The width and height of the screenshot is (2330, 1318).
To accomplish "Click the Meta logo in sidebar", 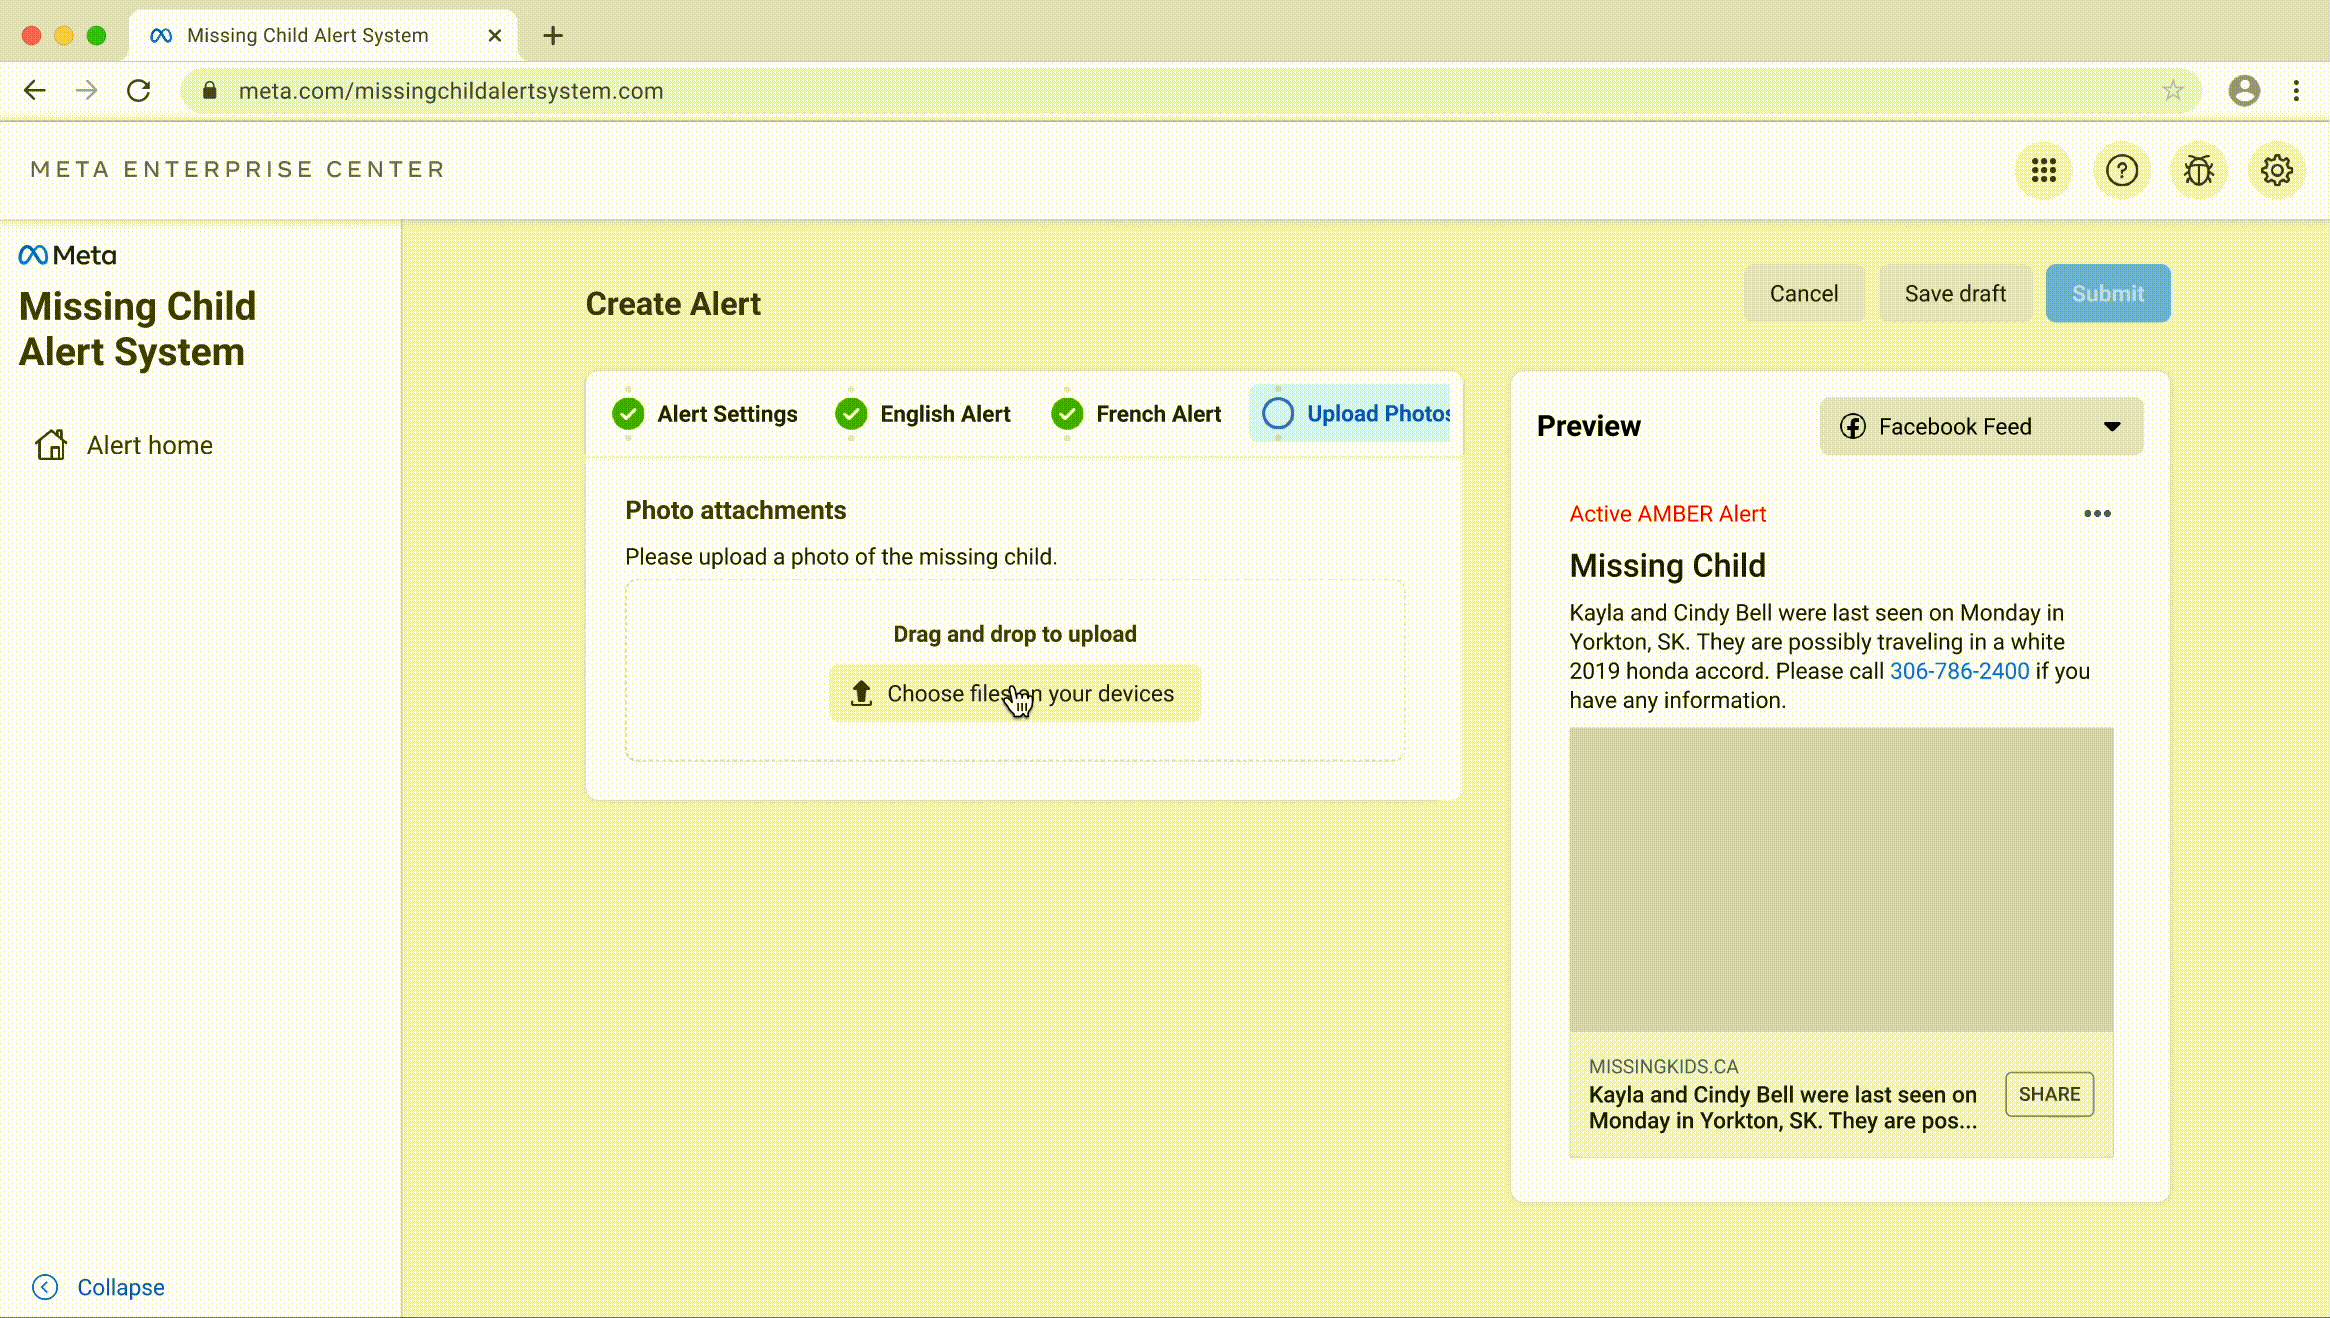I will coord(67,256).
